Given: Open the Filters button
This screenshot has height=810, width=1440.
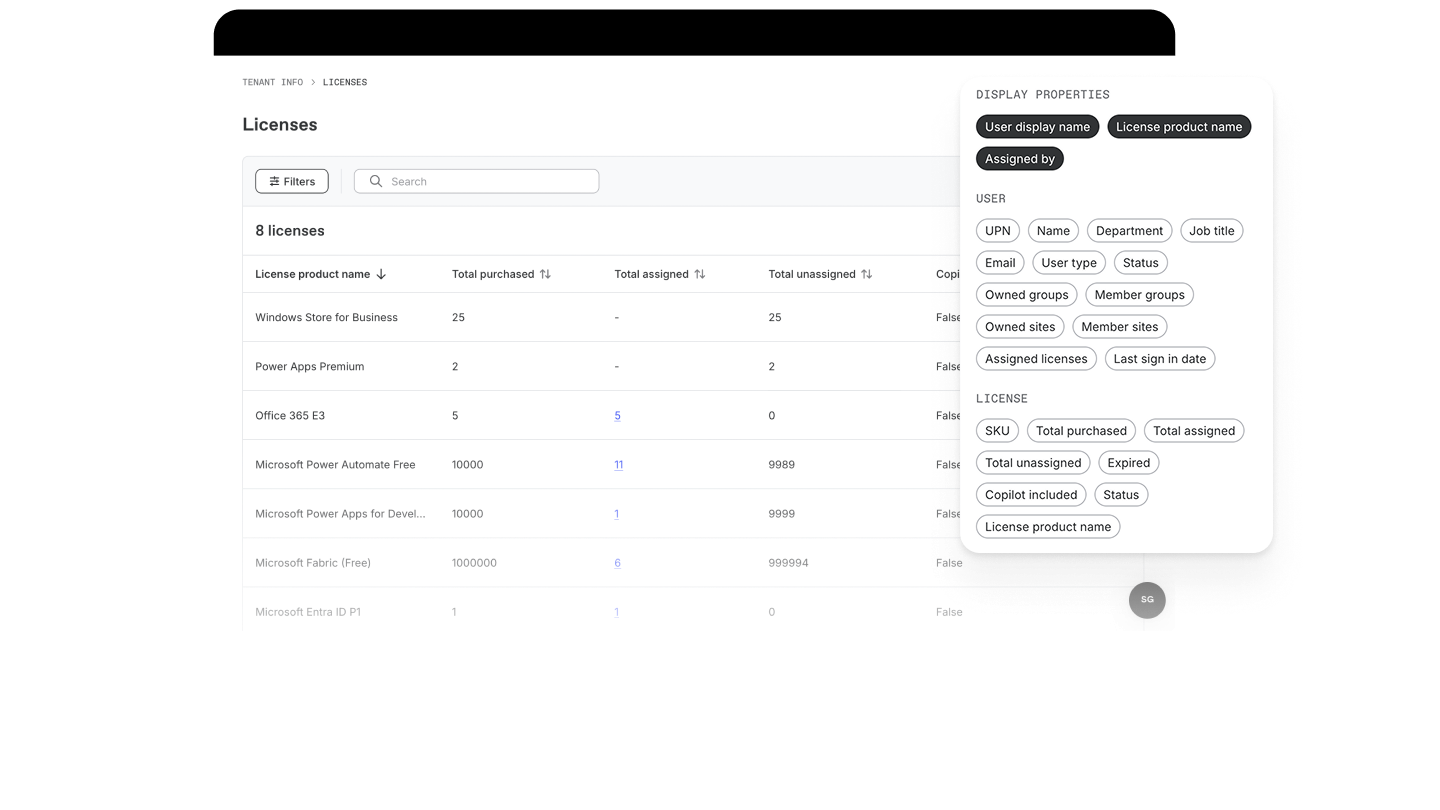Looking at the screenshot, I should 292,181.
